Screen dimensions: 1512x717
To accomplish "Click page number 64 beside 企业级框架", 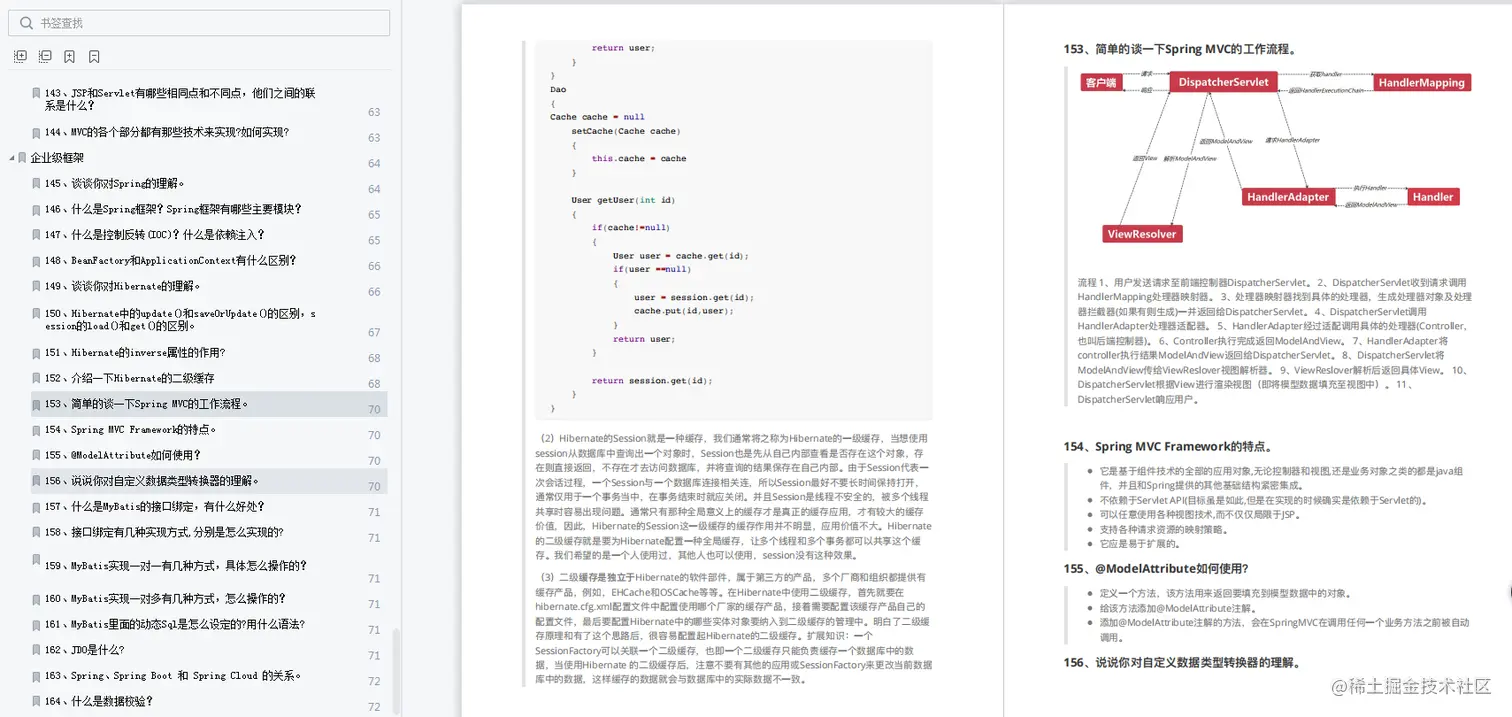I will point(375,163).
